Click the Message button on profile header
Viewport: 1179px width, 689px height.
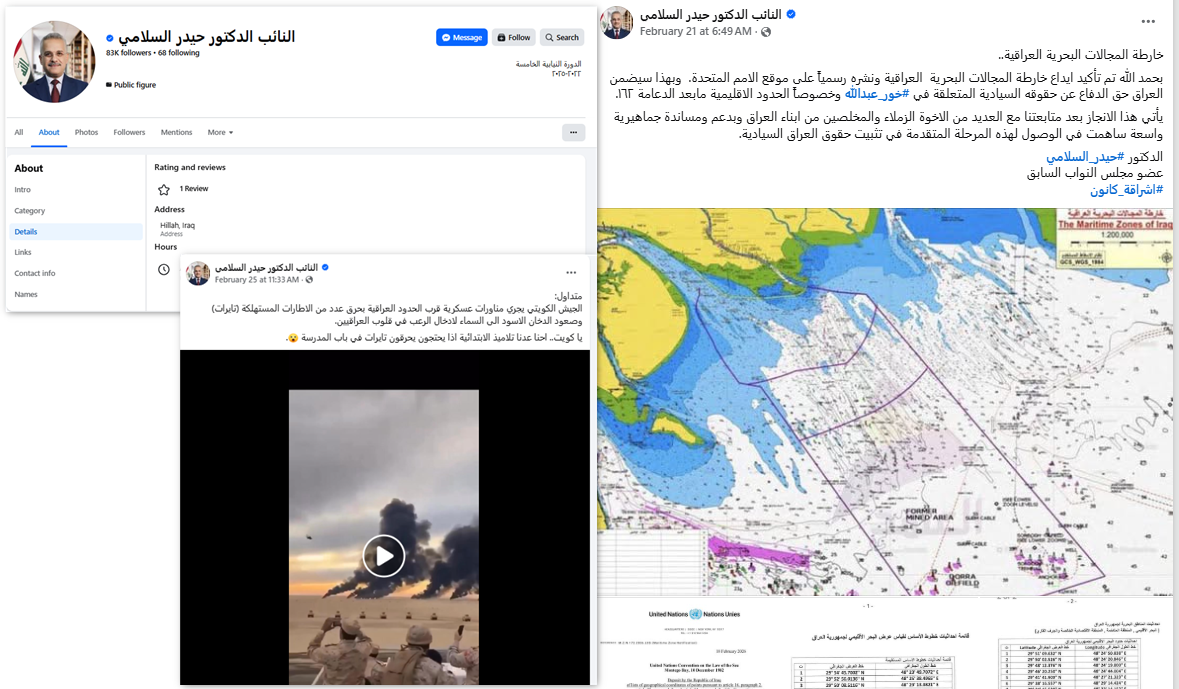point(462,38)
